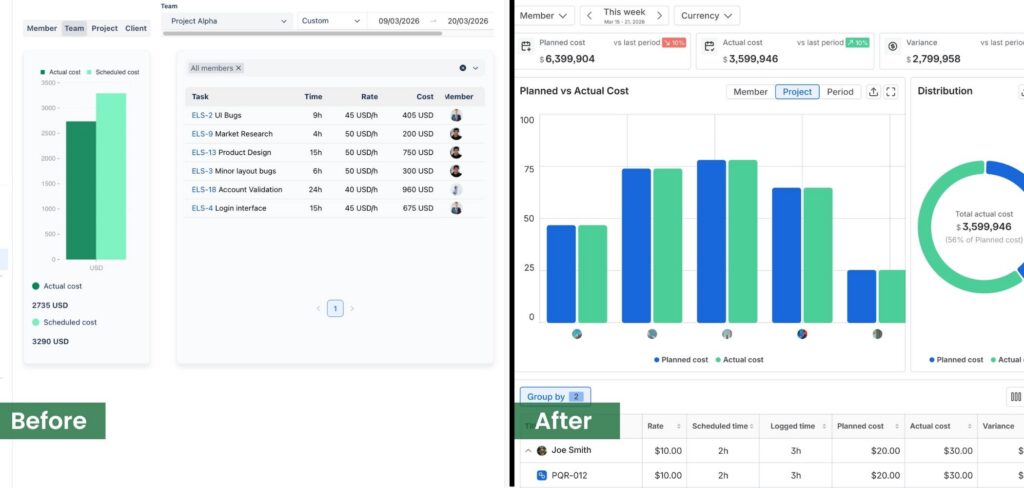Toggle Planned cost legend under Distribution donut
This screenshot has height=488, width=1024.
(x=955, y=360)
